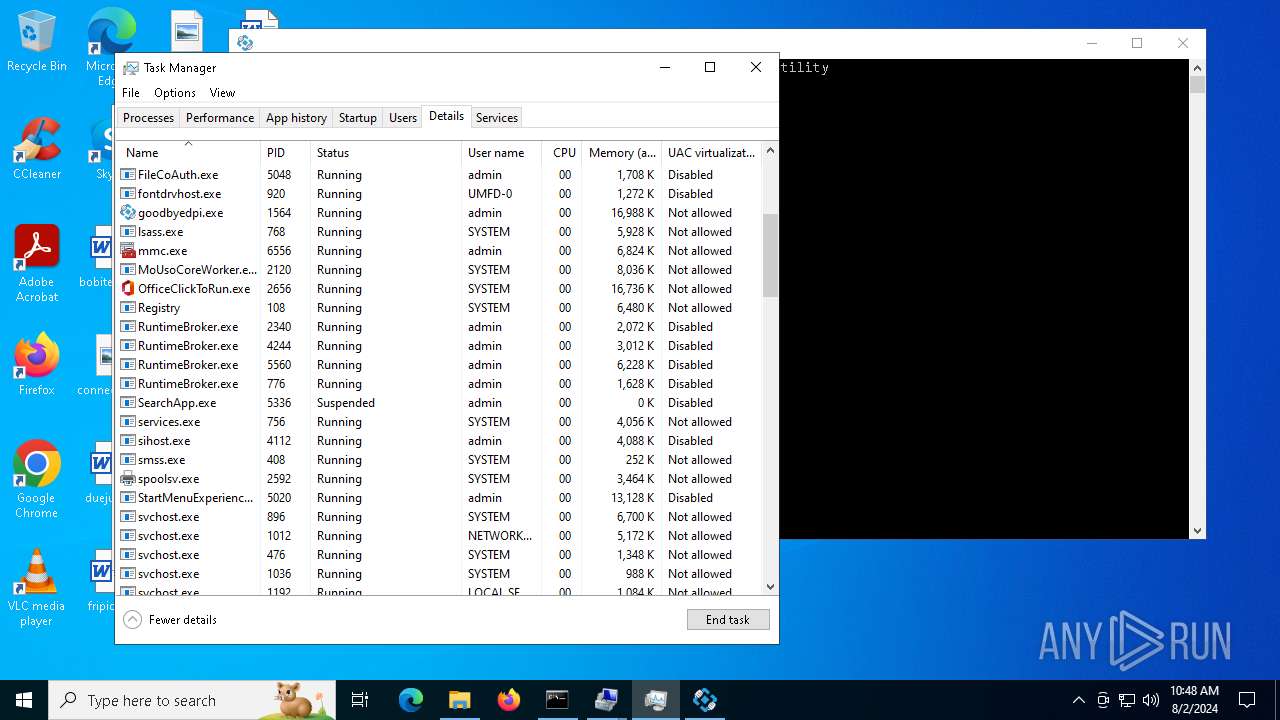Sort by UAC virtualization column header
This screenshot has width=1280, height=720.
(x=711, y=153)
